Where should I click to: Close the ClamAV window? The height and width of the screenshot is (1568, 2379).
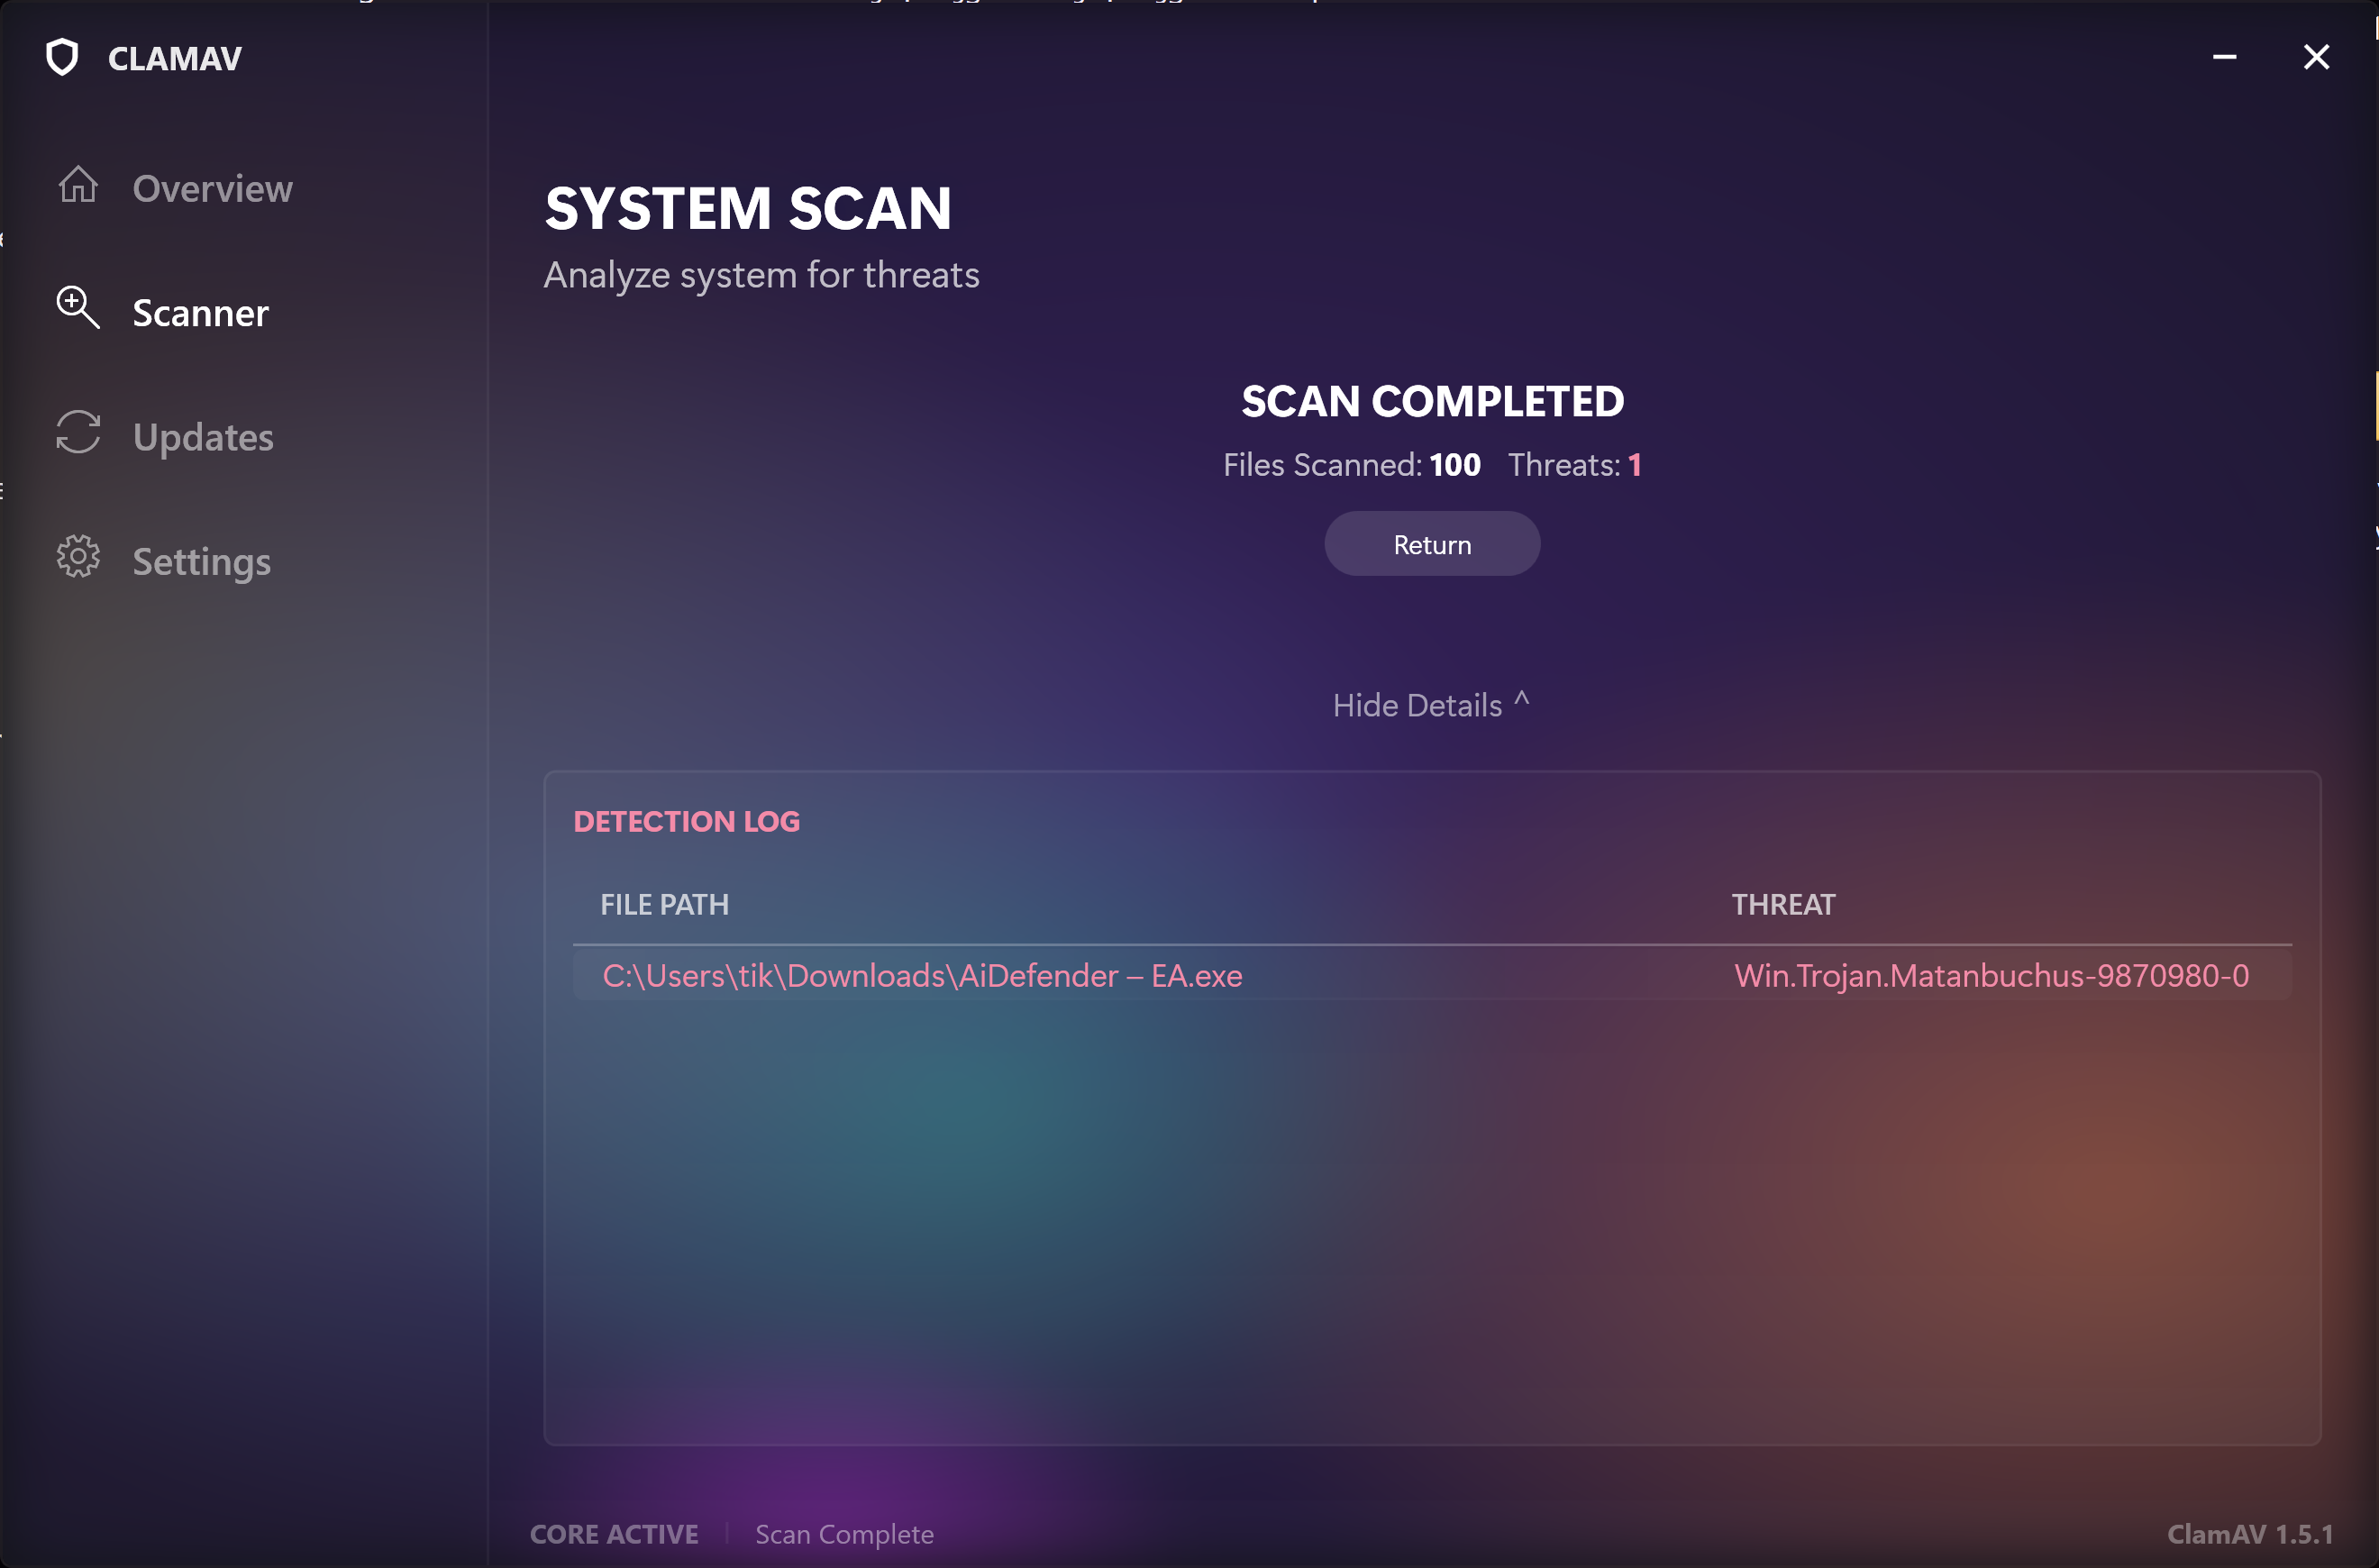(x=2316, y=57)
